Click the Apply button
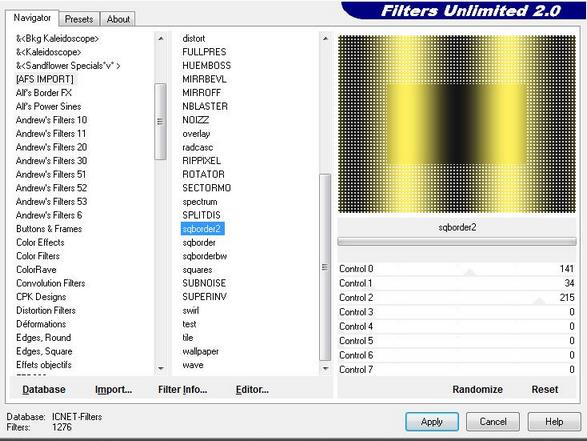The width and height of the screenshot is (587, 441). pos(432,422)
